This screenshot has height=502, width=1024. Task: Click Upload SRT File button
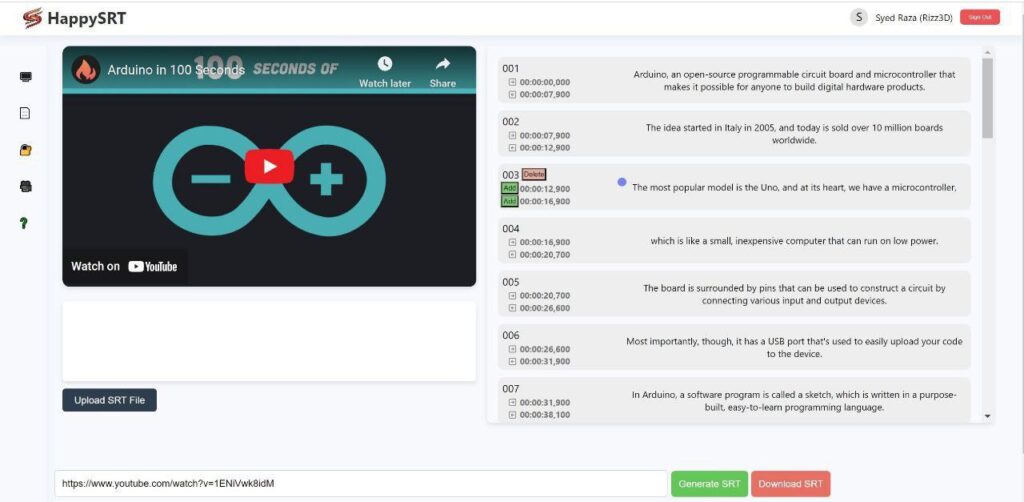pos(109,400)
